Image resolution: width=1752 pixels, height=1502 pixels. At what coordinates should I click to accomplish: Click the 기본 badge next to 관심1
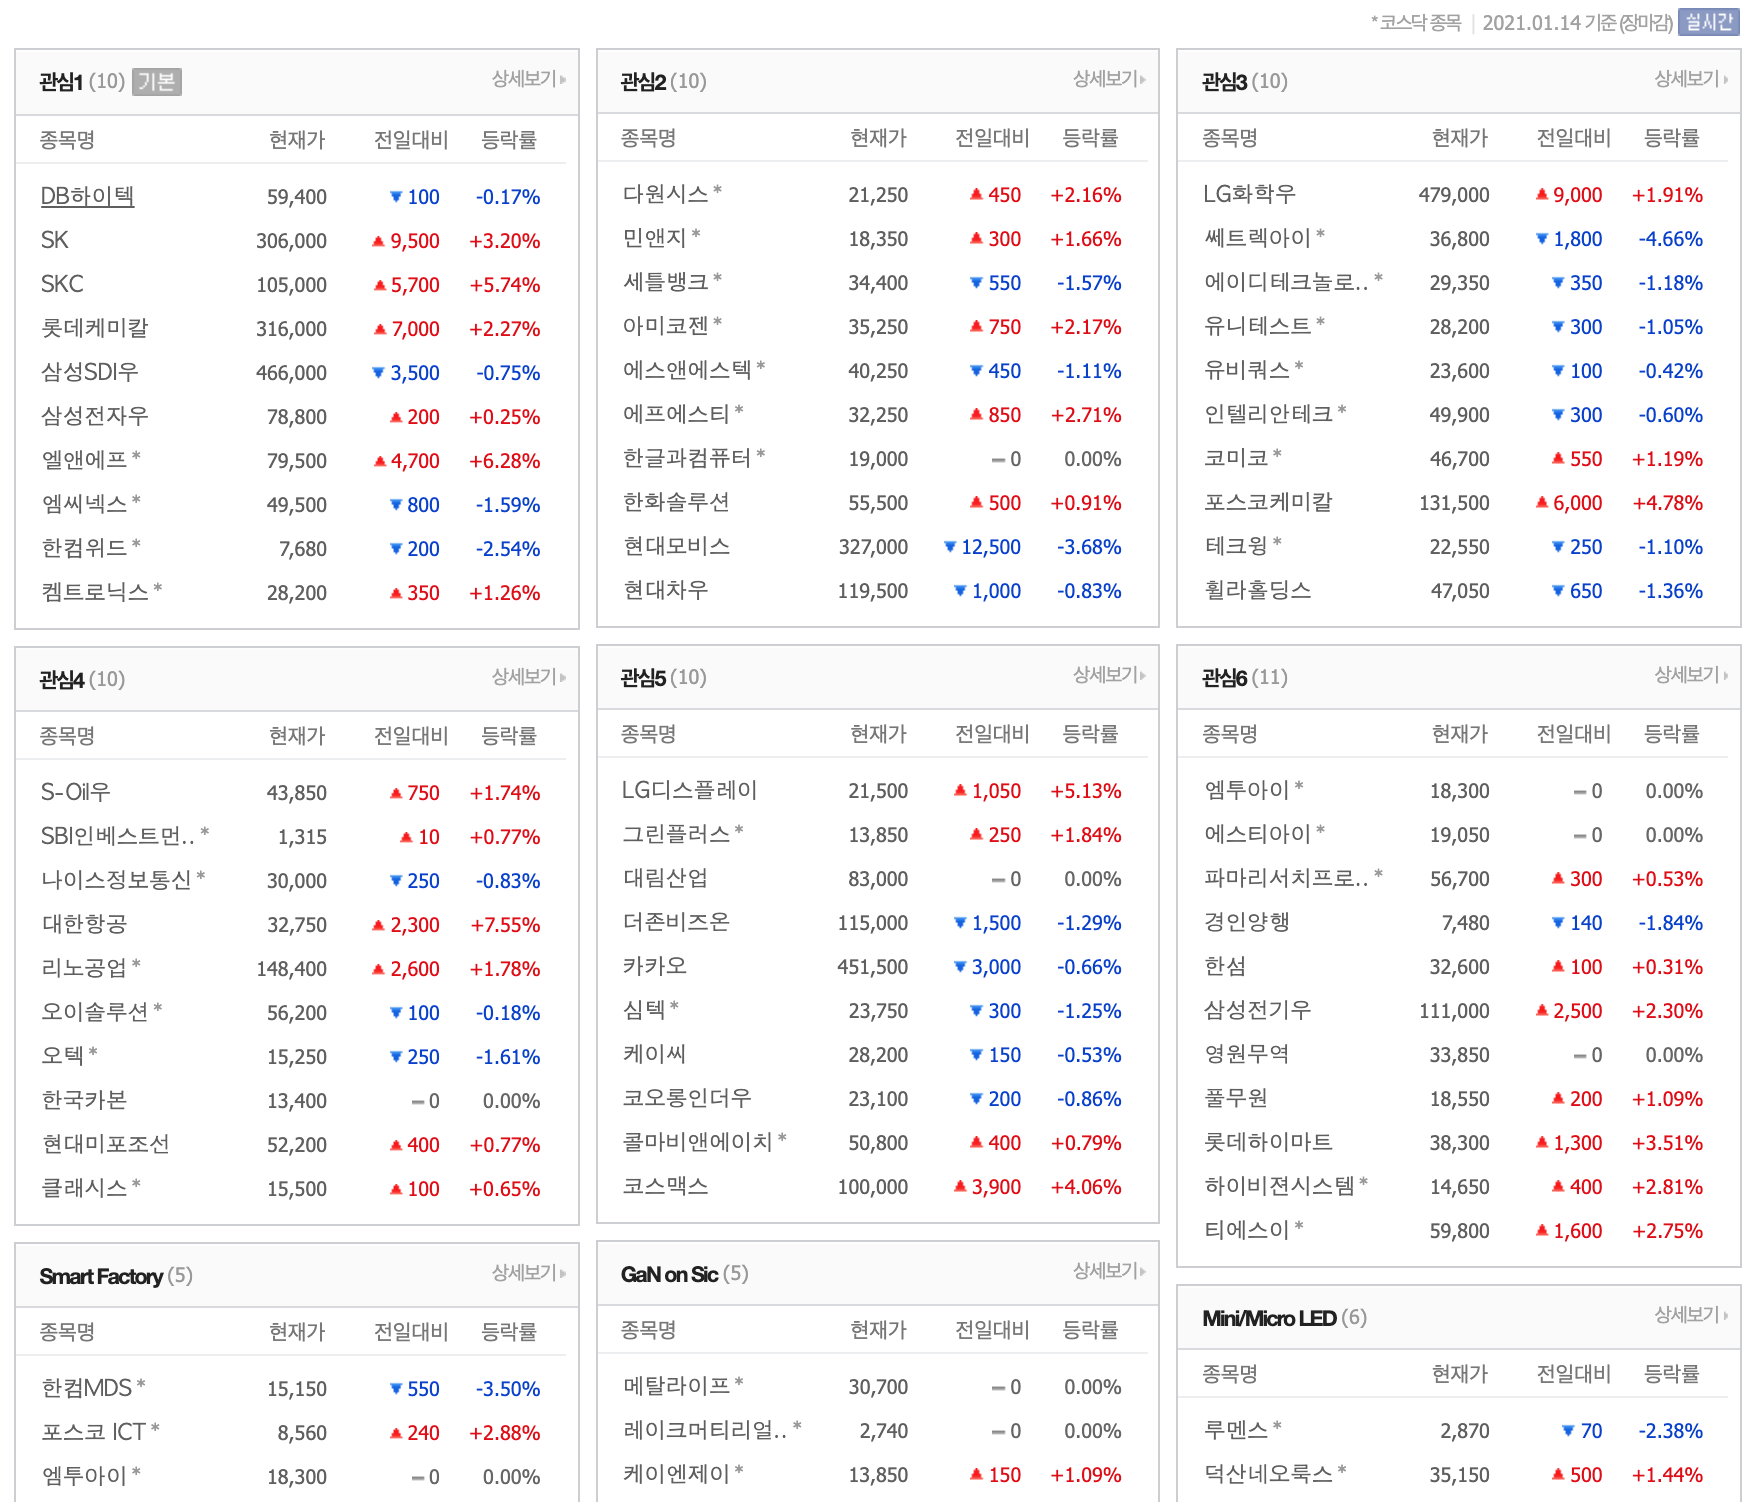156,81
